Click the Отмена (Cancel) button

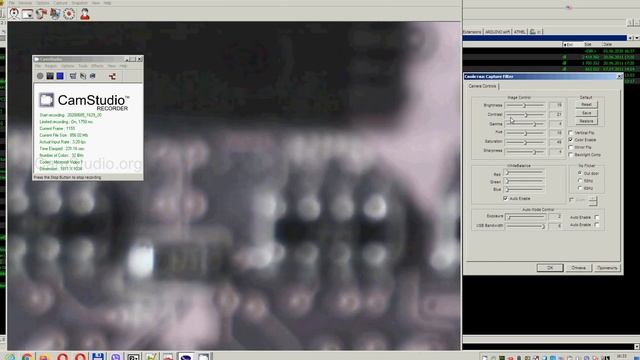[578, 268]
